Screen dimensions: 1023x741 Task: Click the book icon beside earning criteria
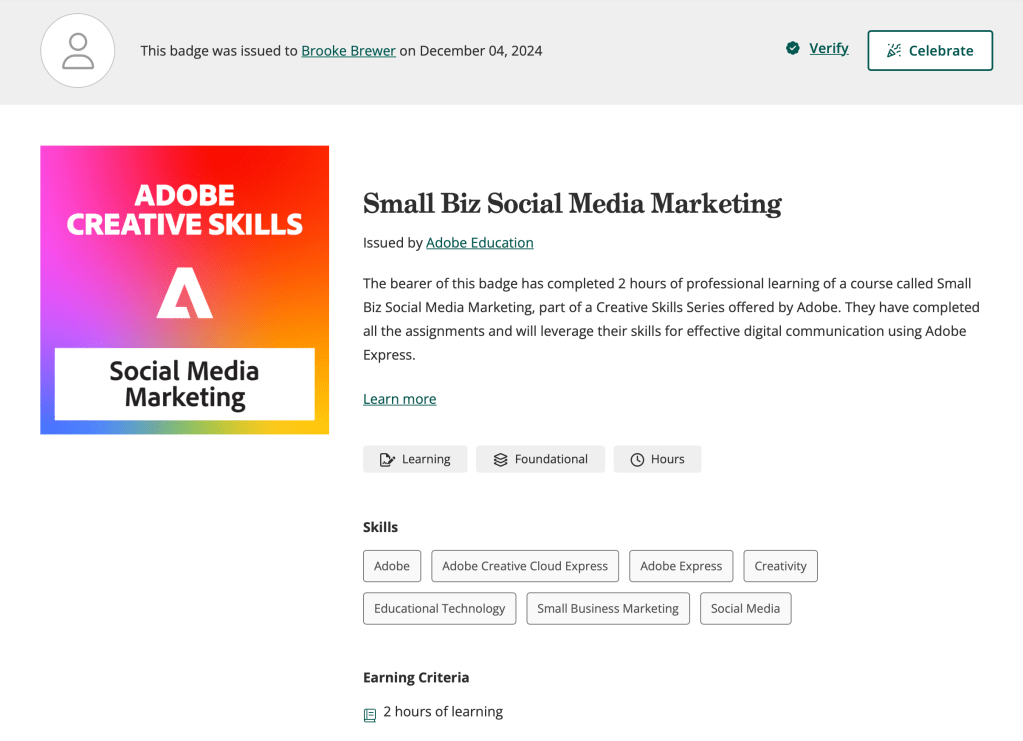coord(370,714)
